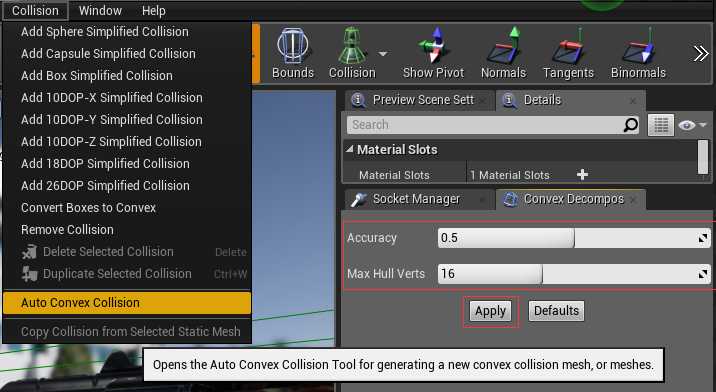Select Copy Collision from Selected Static Mesh

coord(127,331)
